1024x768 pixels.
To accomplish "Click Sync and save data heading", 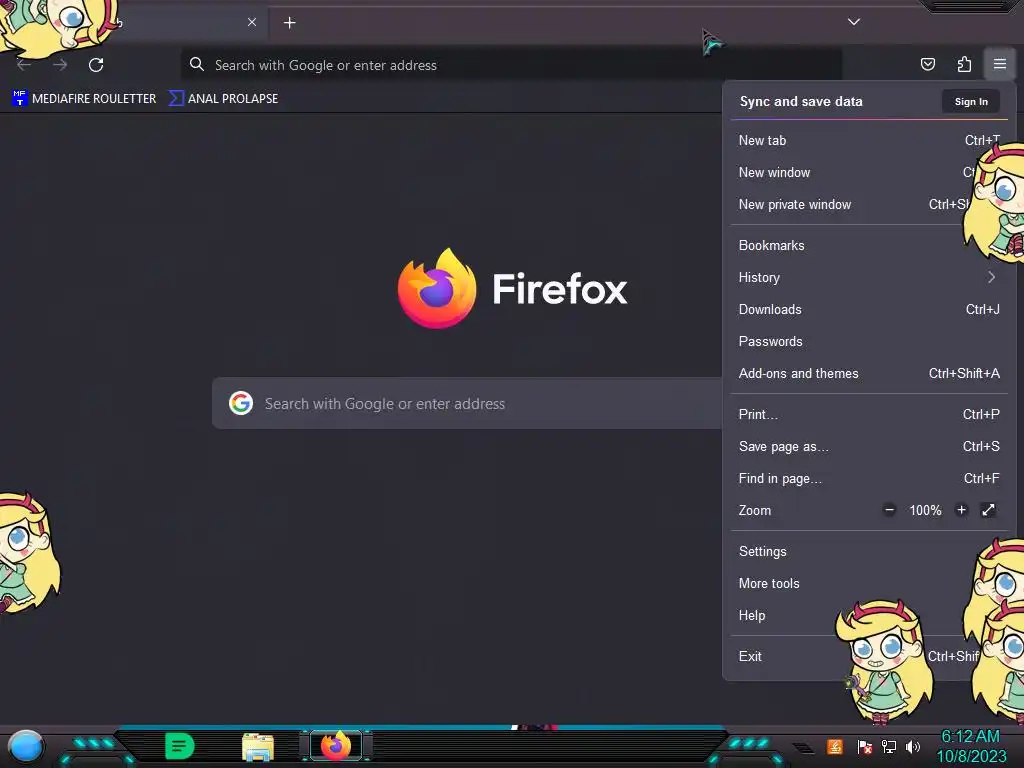I will (801, 101).
